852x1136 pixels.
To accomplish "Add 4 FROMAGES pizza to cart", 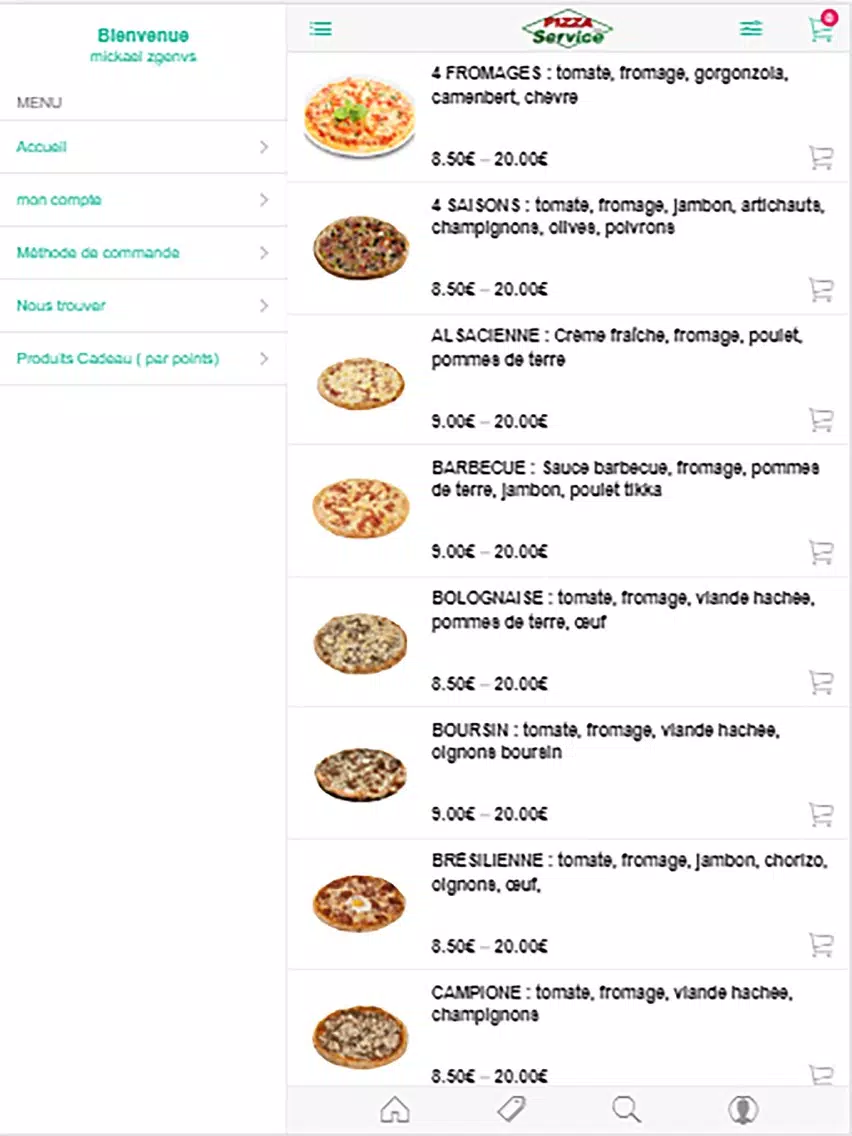I will tap(821, 157).
